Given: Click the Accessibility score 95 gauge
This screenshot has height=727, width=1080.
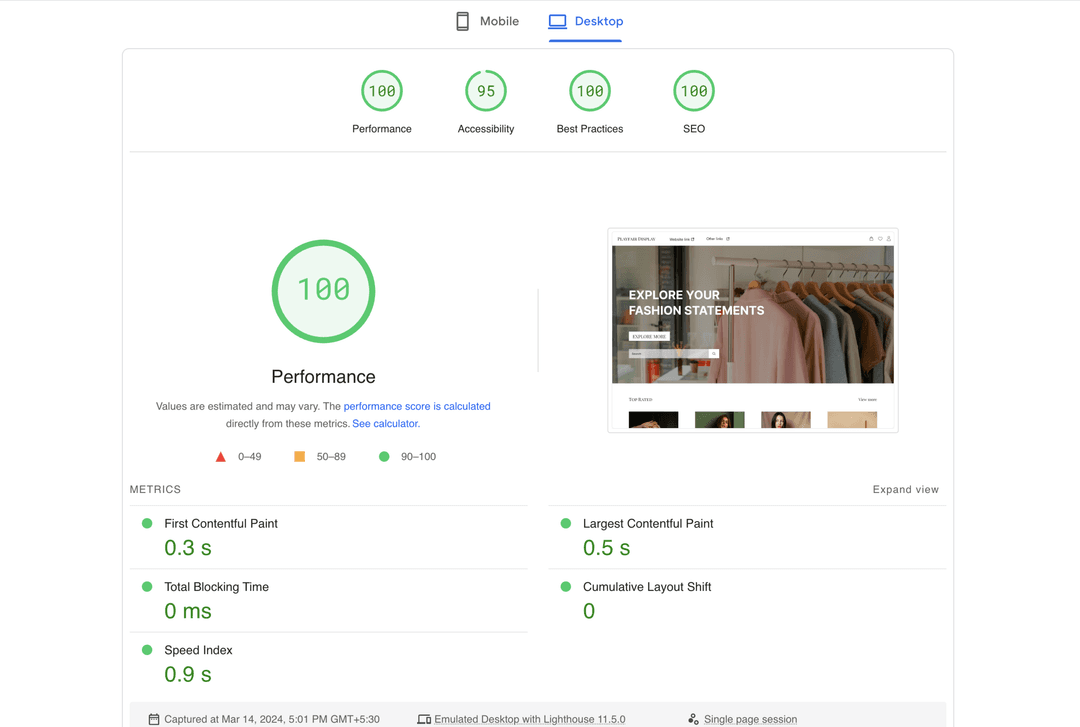Looking at the screenshot, I should 486,91.
